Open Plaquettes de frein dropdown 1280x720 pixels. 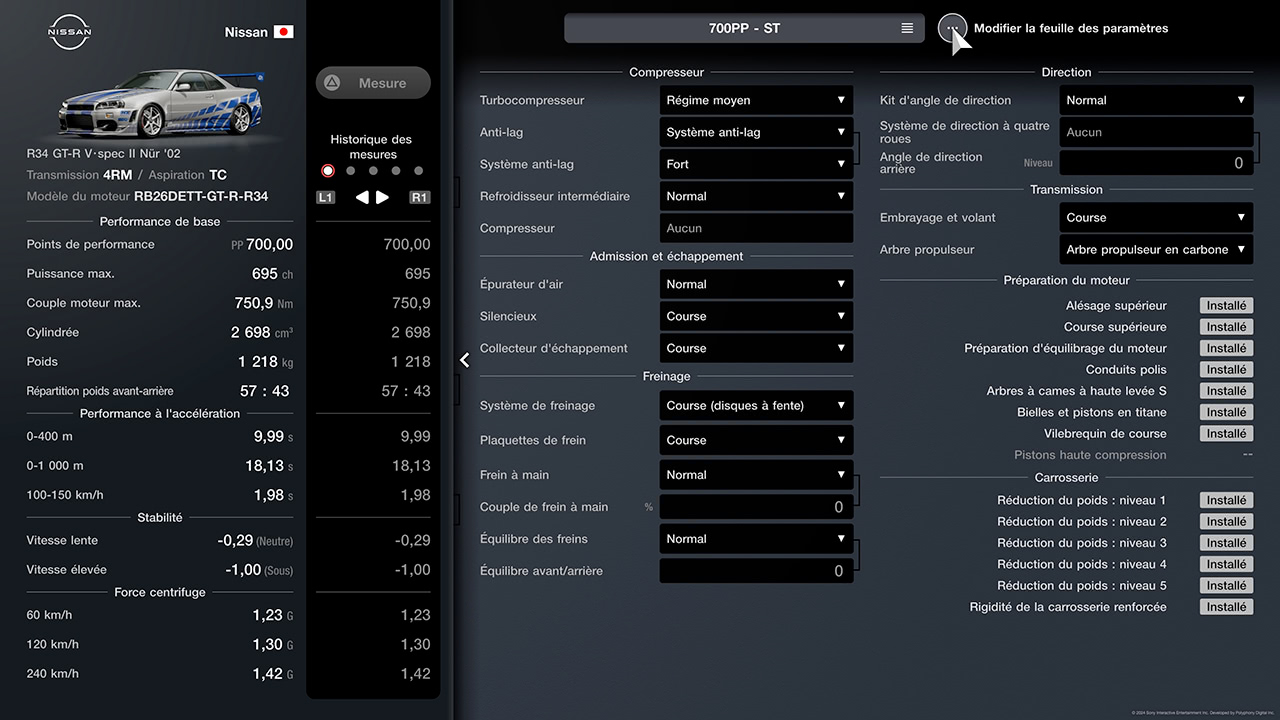[756, 440]
